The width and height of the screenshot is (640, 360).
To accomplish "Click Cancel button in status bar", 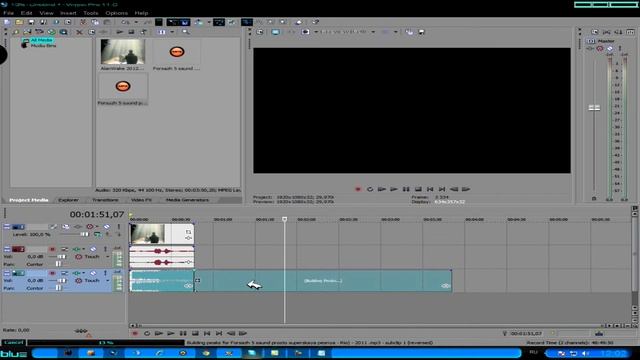I will (13, 342).
